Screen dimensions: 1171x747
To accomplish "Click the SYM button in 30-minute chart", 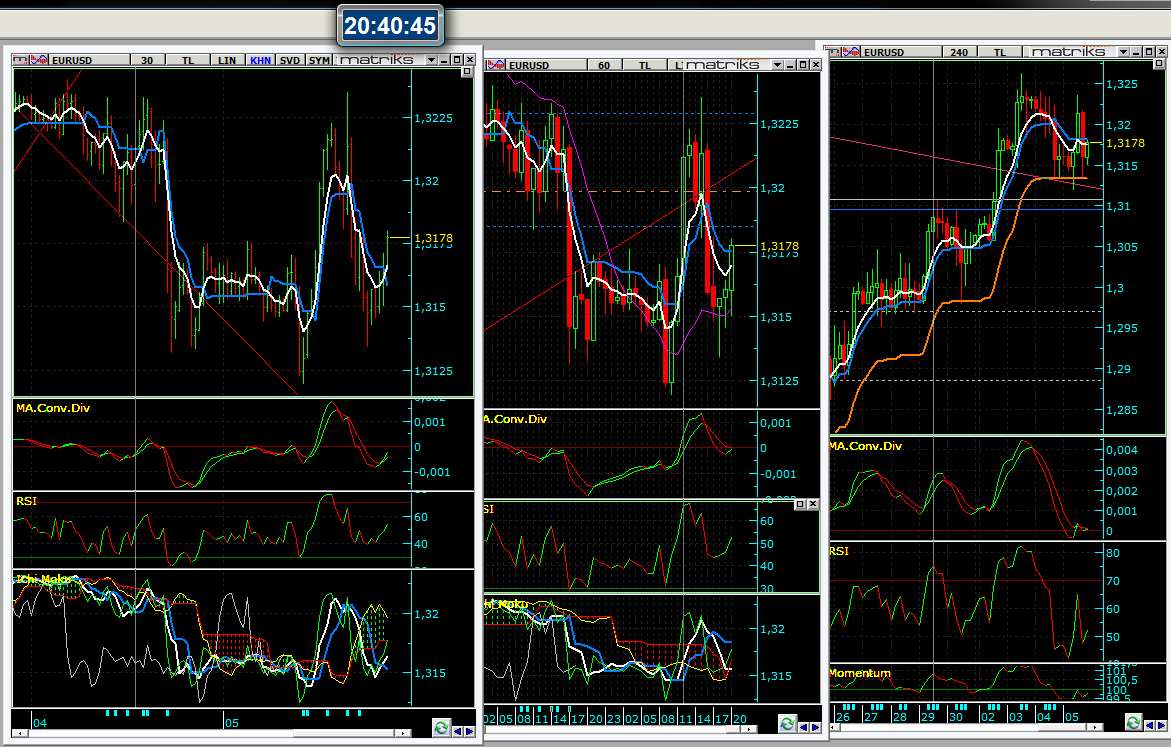I will coord(319,60).
